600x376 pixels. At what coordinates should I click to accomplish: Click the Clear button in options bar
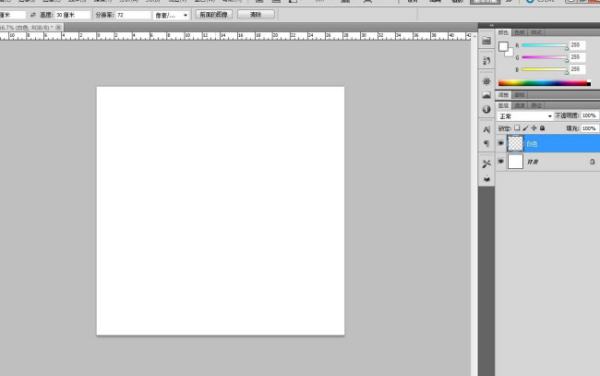pyautogui.click(x=256, y=15)
